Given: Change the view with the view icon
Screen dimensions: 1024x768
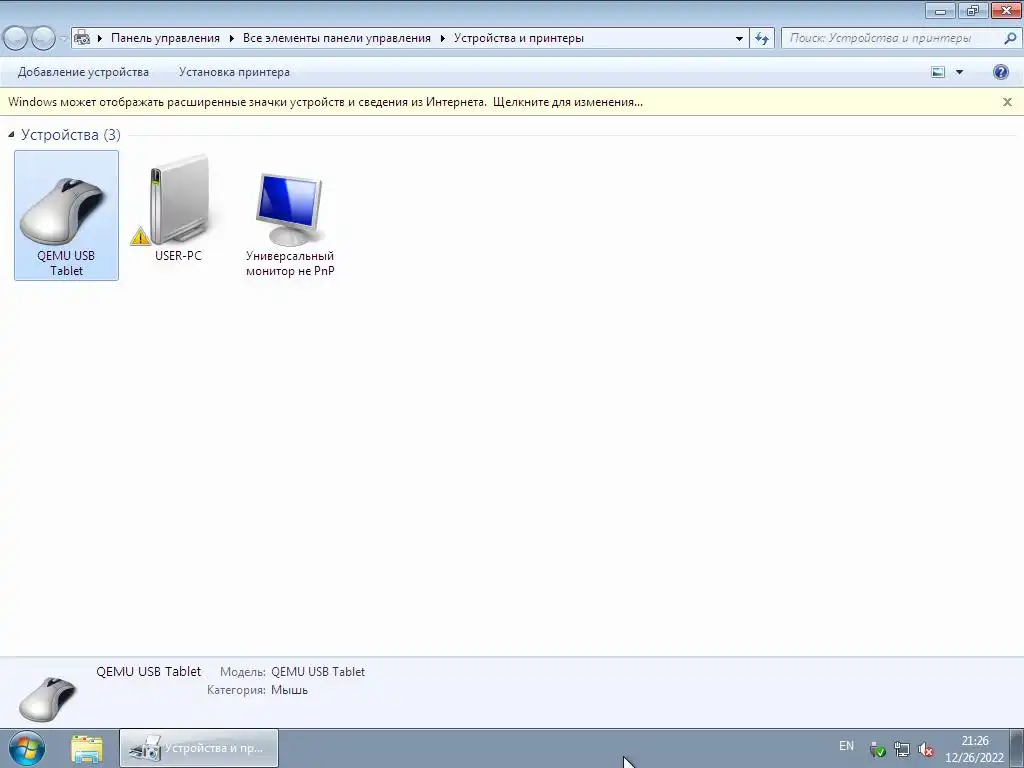Looking at the screenshot, I should 938,72.
